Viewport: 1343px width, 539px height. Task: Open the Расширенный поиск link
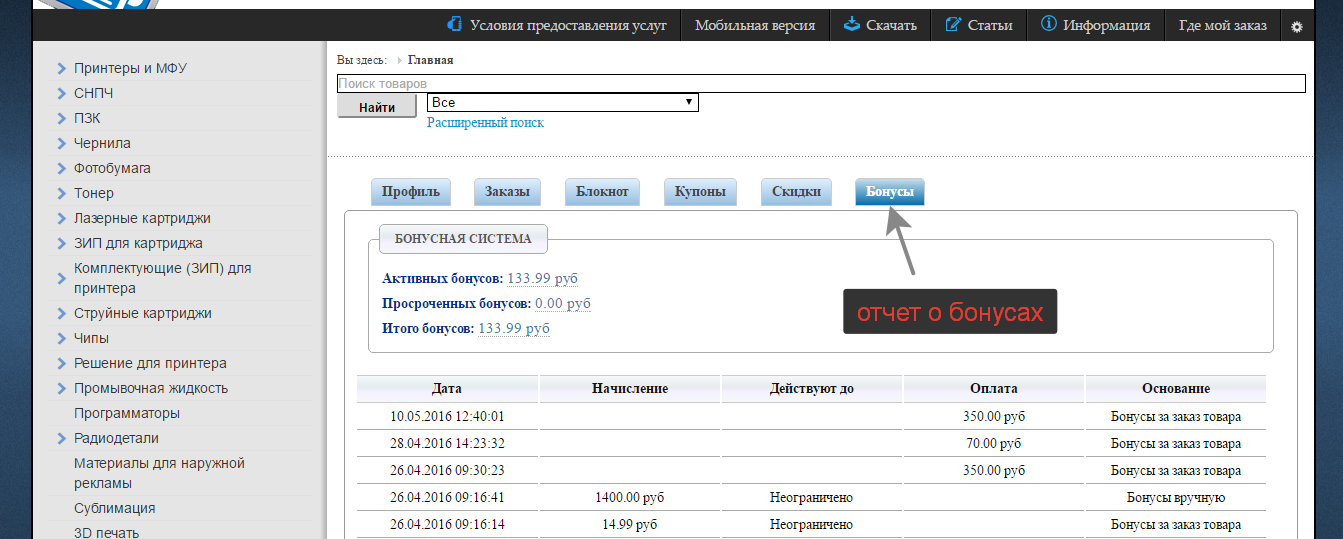click(x=485, y=123)
